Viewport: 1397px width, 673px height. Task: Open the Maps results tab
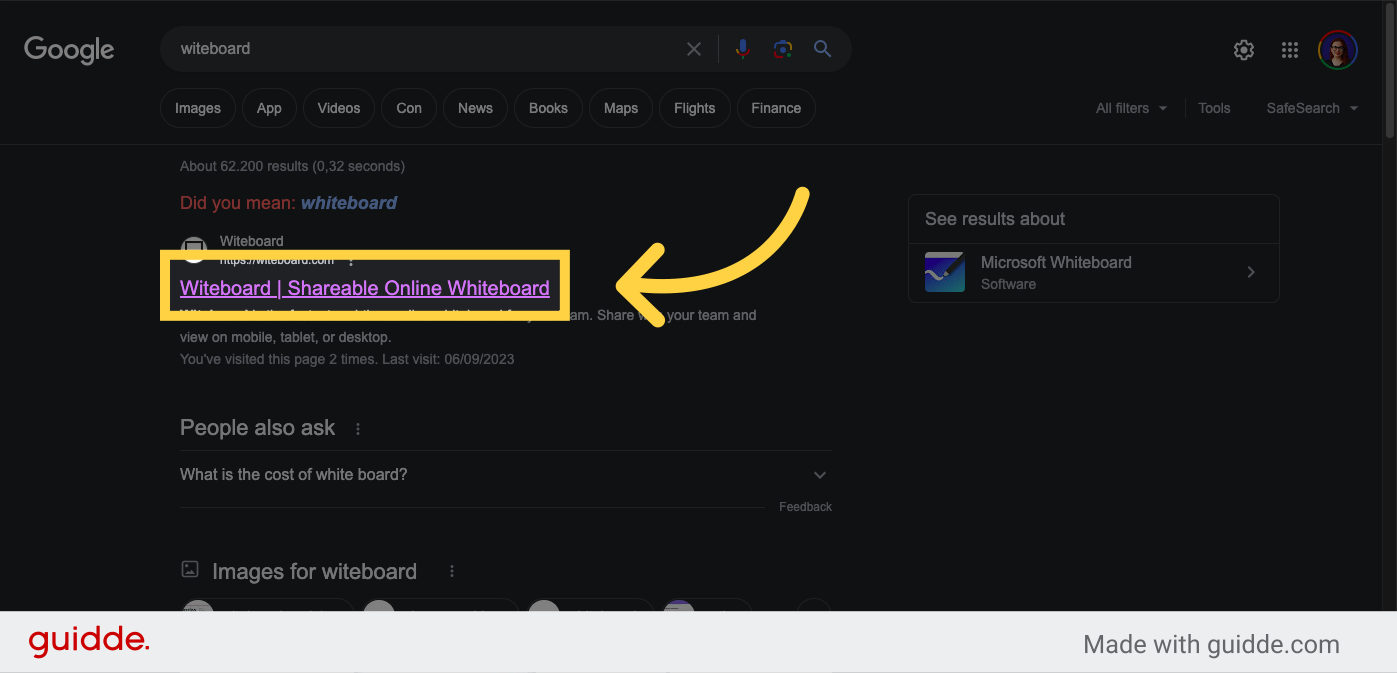coord(620,108)
